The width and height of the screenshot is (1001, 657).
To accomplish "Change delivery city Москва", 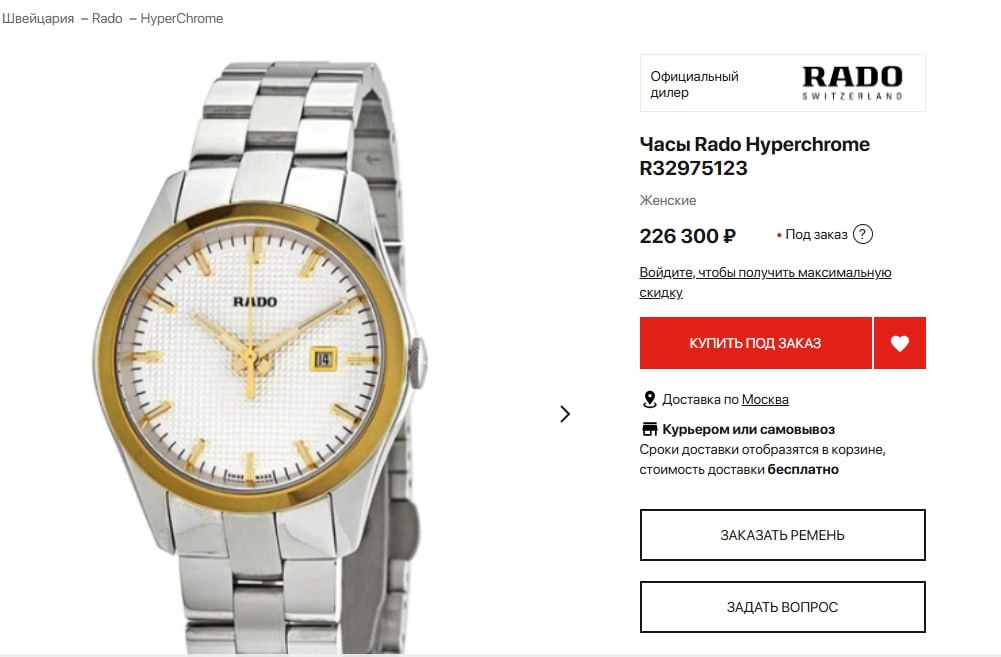I will point(765,400).
